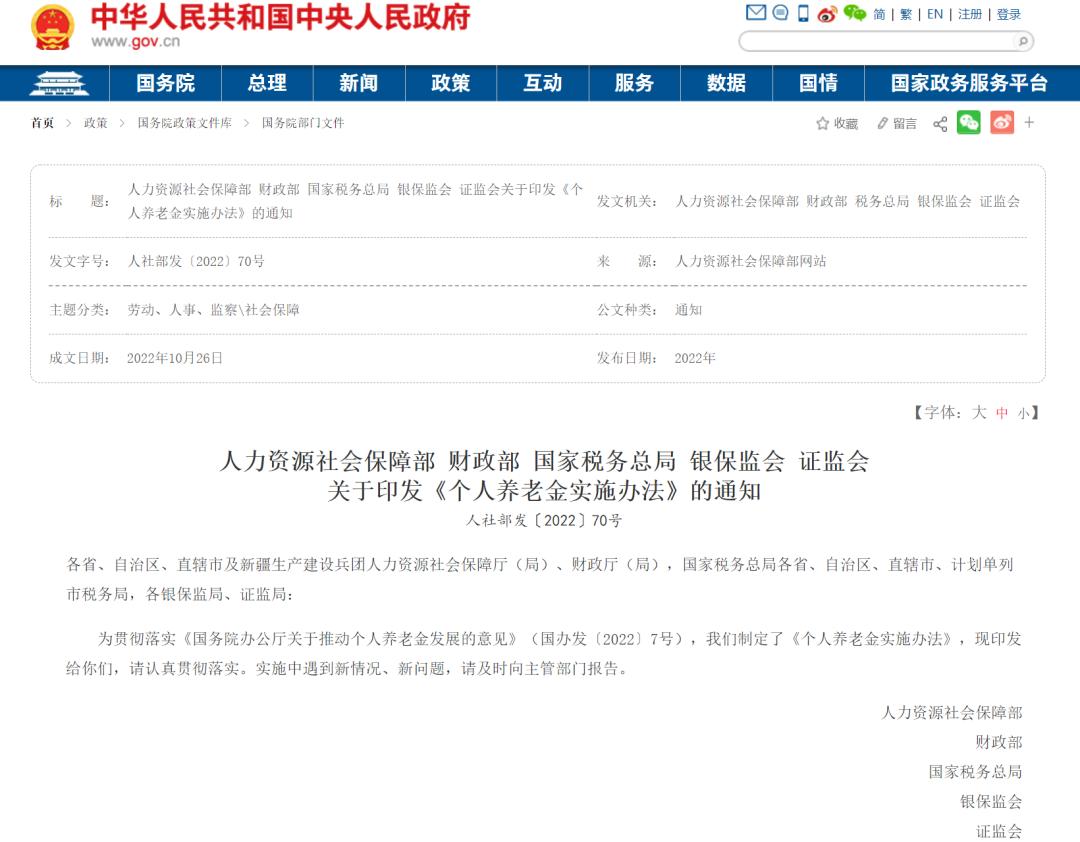This screenshot has width=1080, height=842.
Task: Click the Xinhuamen building home icon
Action: click(59, 83)
